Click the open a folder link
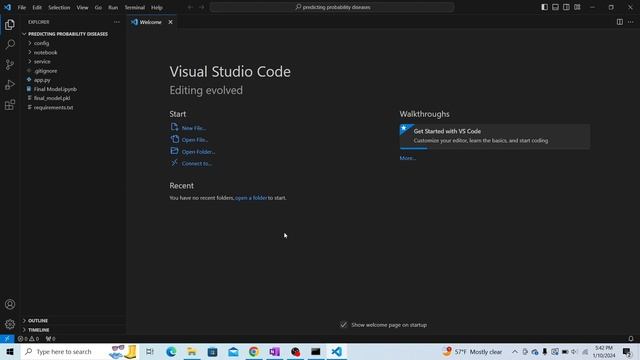The height and width of the screenshot is (360, 640). point(251,198)
